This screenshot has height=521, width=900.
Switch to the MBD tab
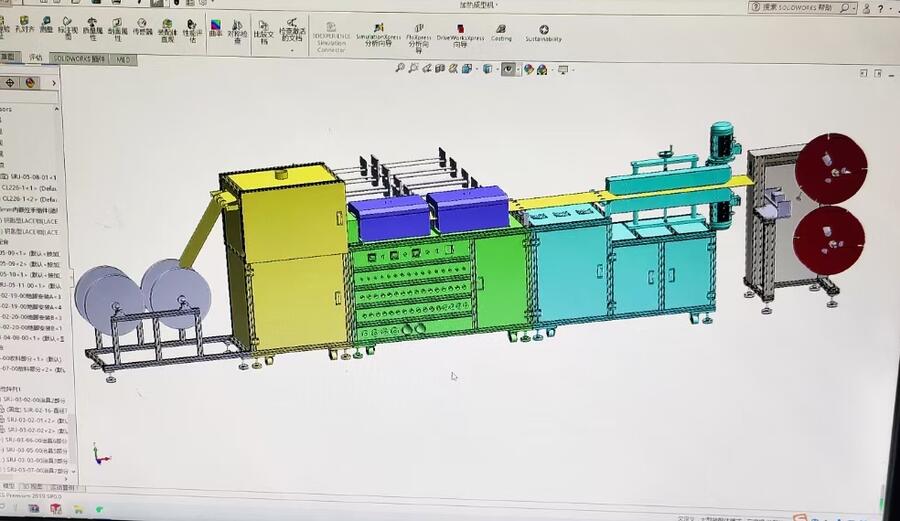pyautogui.click(x=123, y=59)
